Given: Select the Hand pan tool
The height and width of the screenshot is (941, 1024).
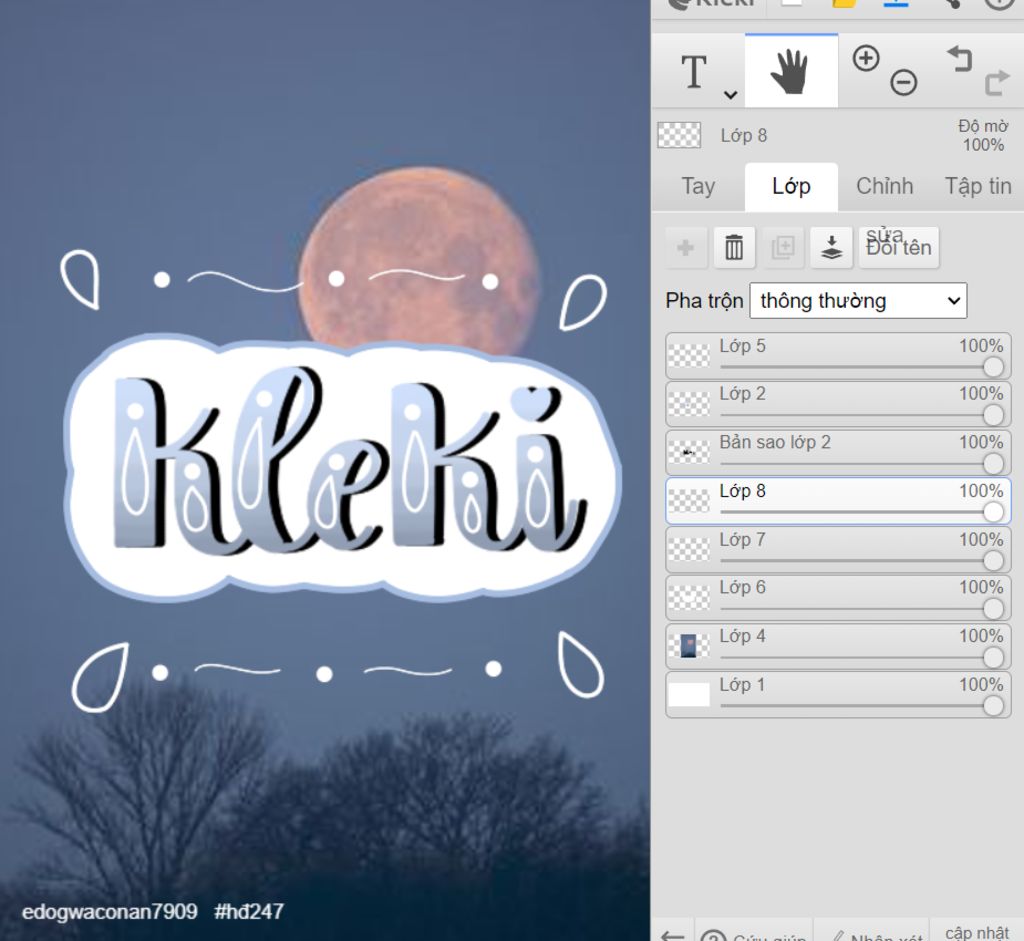Looking at the screenshot, I should pos(790,71).
